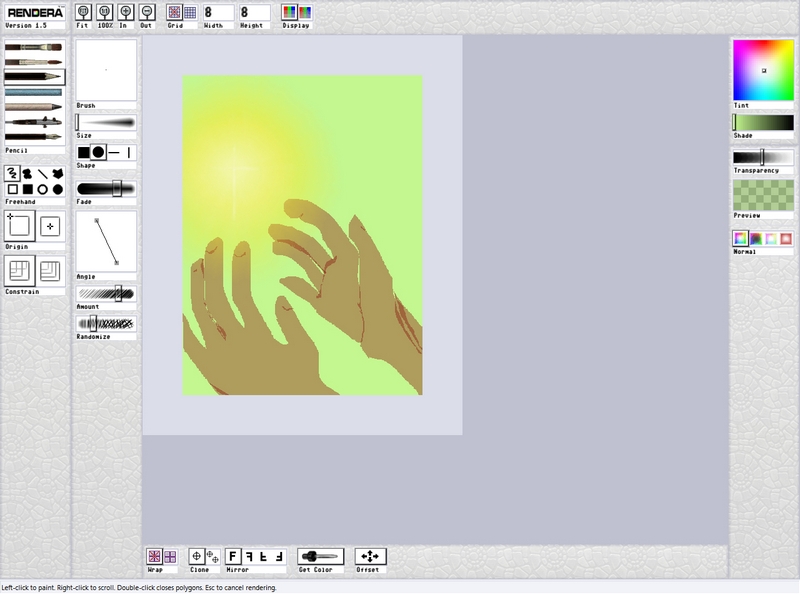Select the square brush Shape
This screenshot has height=594, width=800.
pyautogui.click(x=84, y=152)
